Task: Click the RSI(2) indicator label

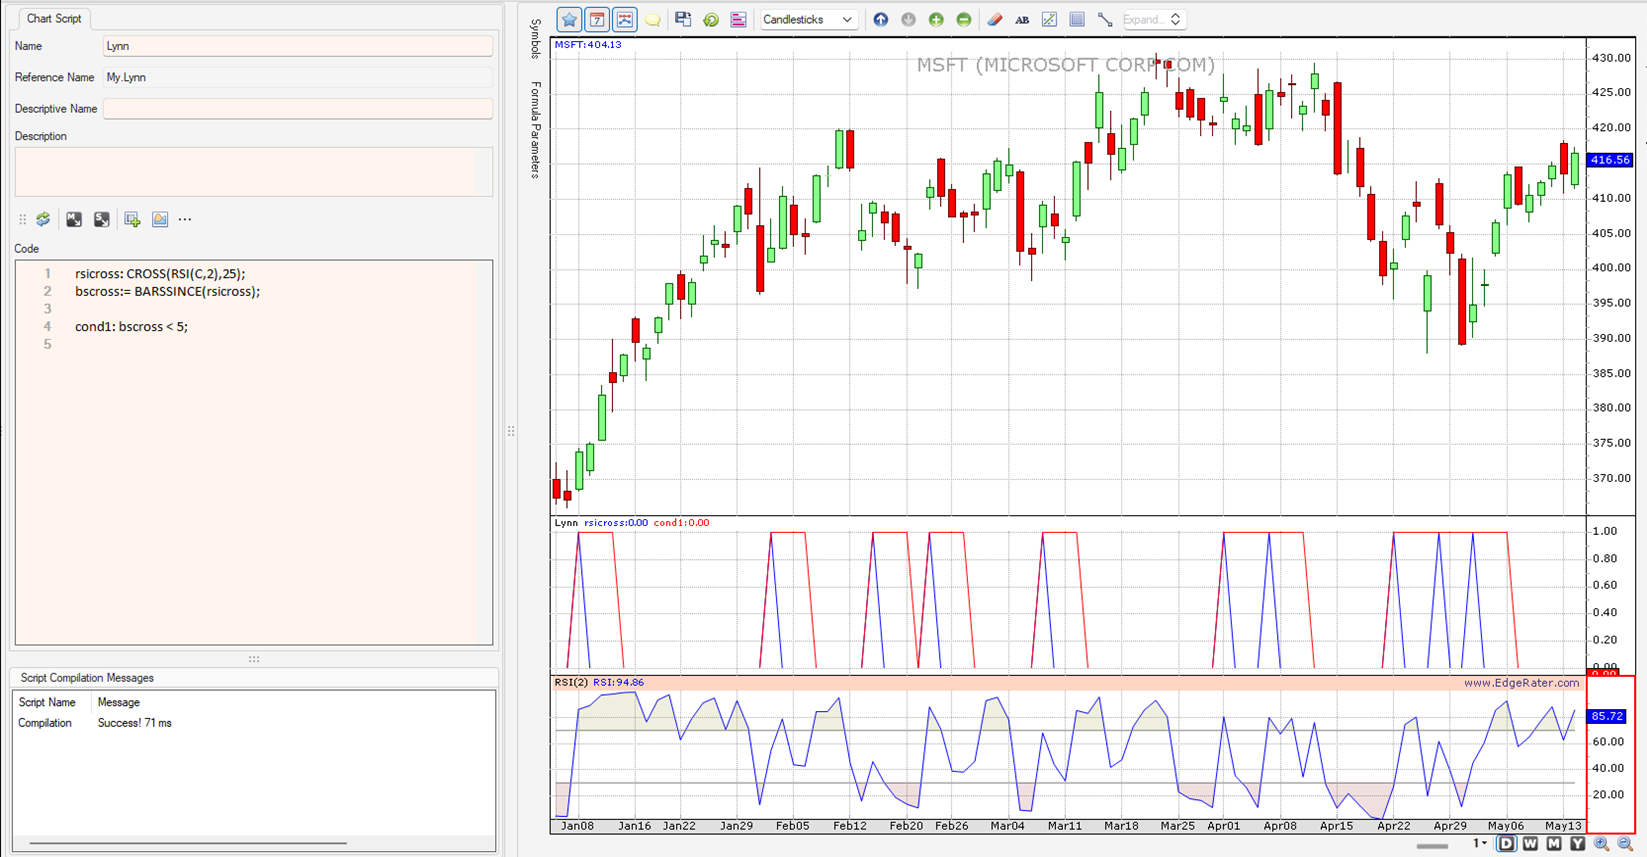Action: click(571, 683)
